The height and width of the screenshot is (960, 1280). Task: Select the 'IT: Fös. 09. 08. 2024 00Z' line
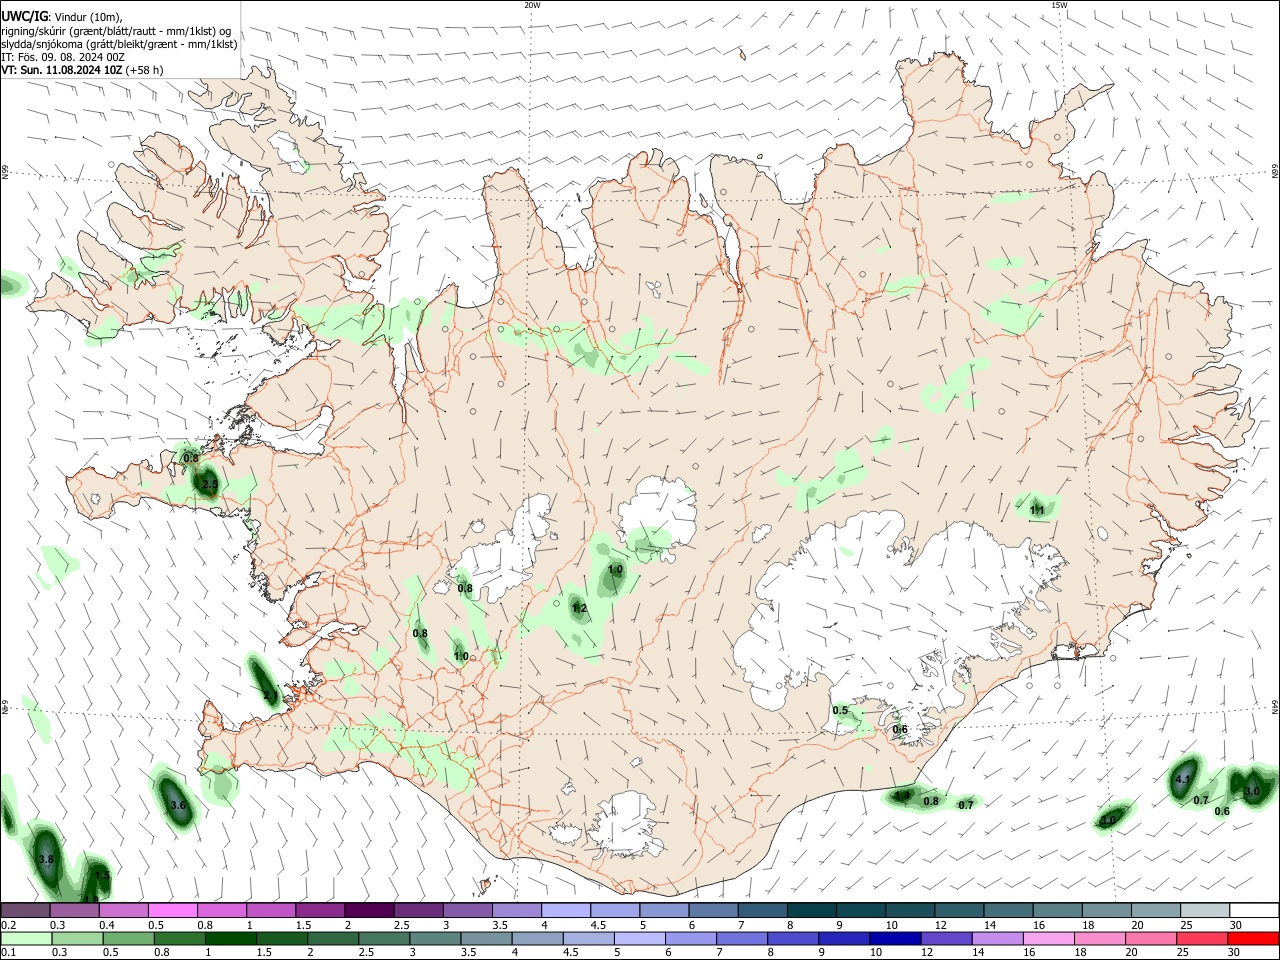(62, 57)
